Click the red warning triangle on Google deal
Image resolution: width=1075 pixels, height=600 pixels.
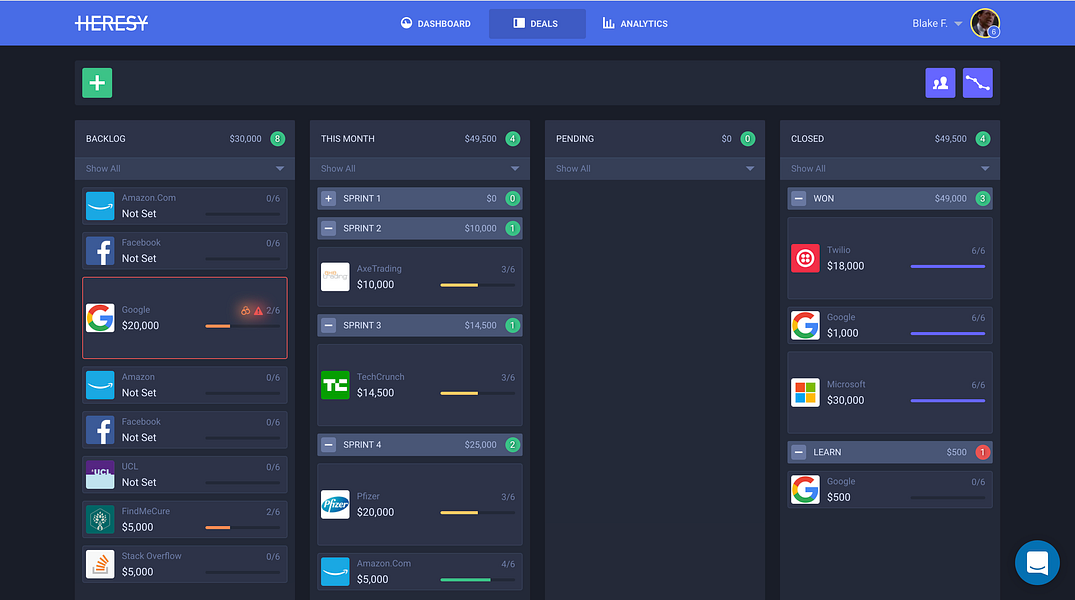pos(258,311)
